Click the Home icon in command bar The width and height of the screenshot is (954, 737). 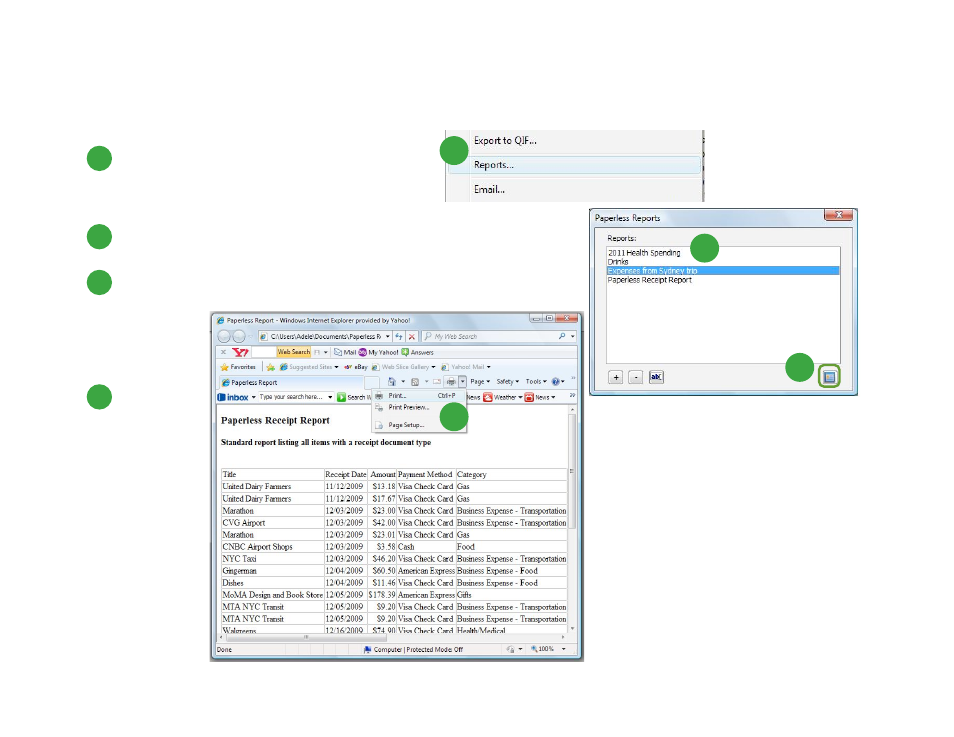392,382
